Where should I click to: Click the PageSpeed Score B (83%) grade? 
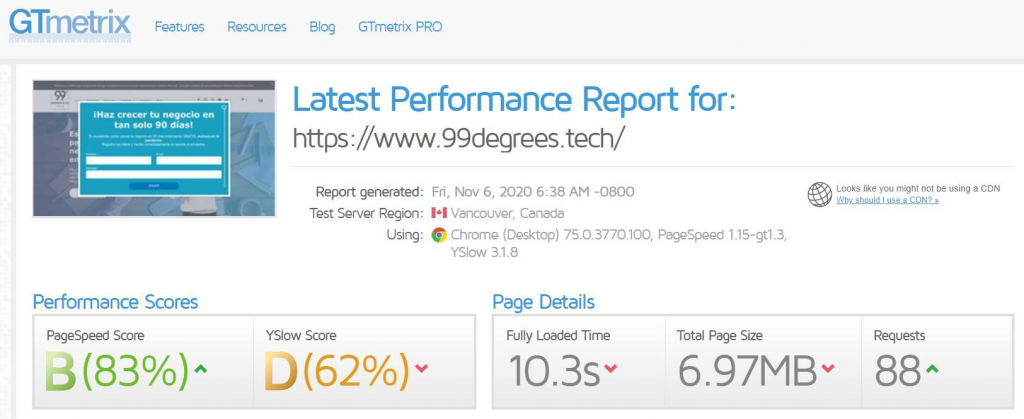pyautogui.click(x=117, y=371)
